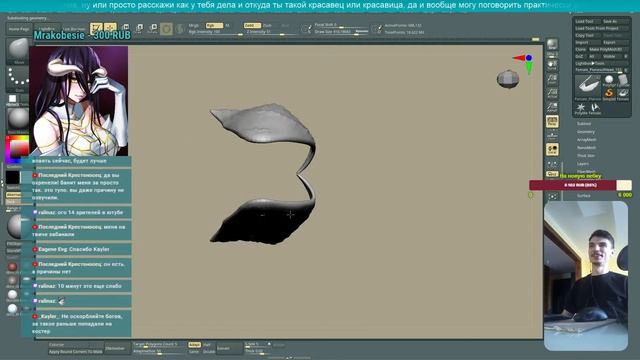The image size is (640, 360).
Task: Toggle the Adapt option for ZRemesher
Action: click(194, 345)
